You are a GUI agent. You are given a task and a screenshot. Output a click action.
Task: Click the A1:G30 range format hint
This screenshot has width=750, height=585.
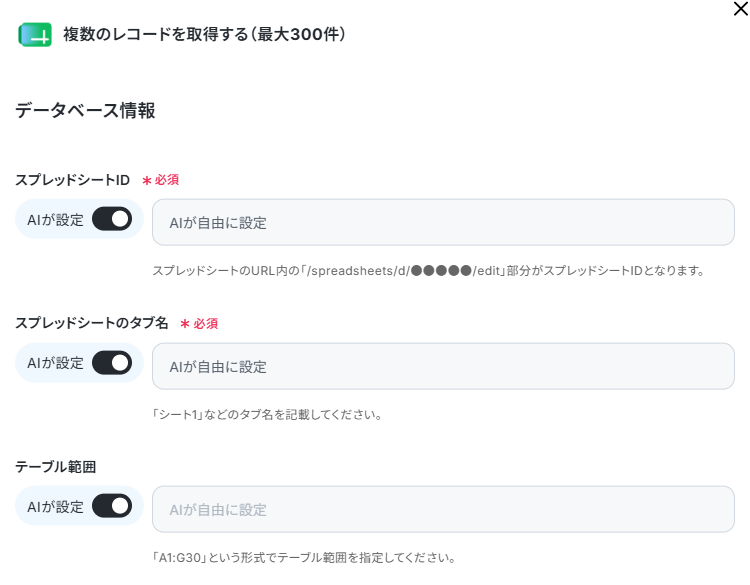tap(304, 557)
